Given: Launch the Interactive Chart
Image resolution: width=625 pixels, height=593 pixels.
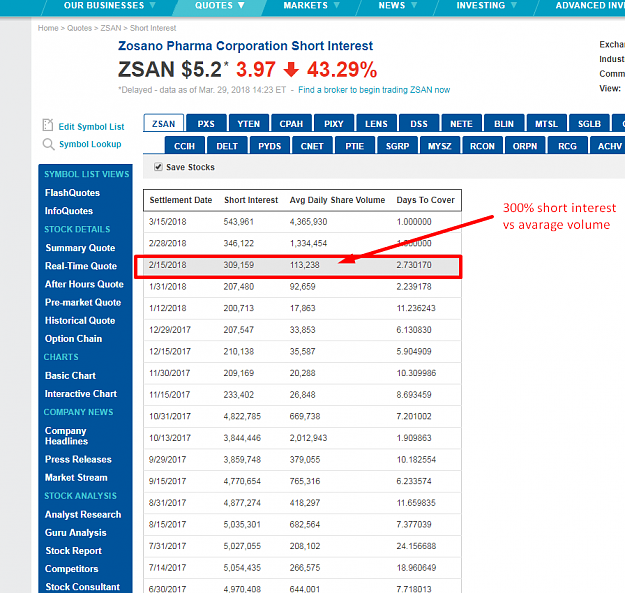Looking at the screenshot, I should point(81,394).
